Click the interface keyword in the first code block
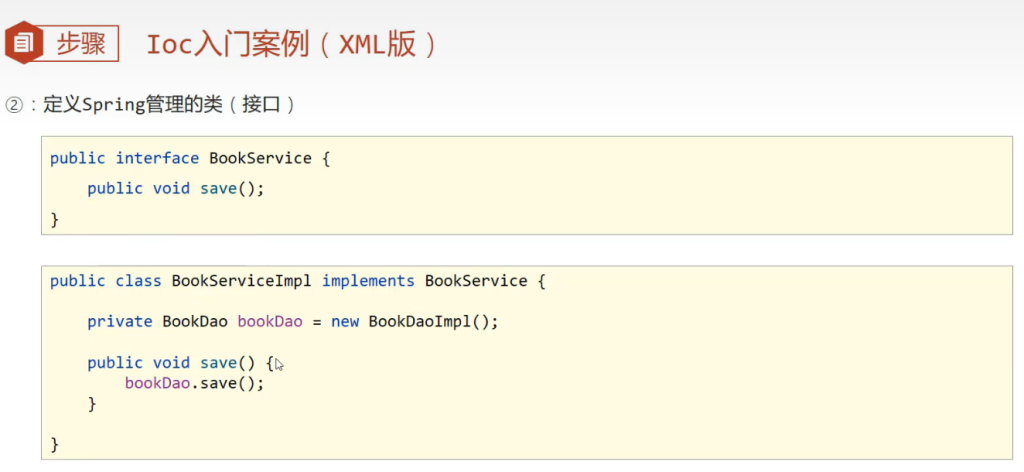1024x472 pixels. coord(157,158)
